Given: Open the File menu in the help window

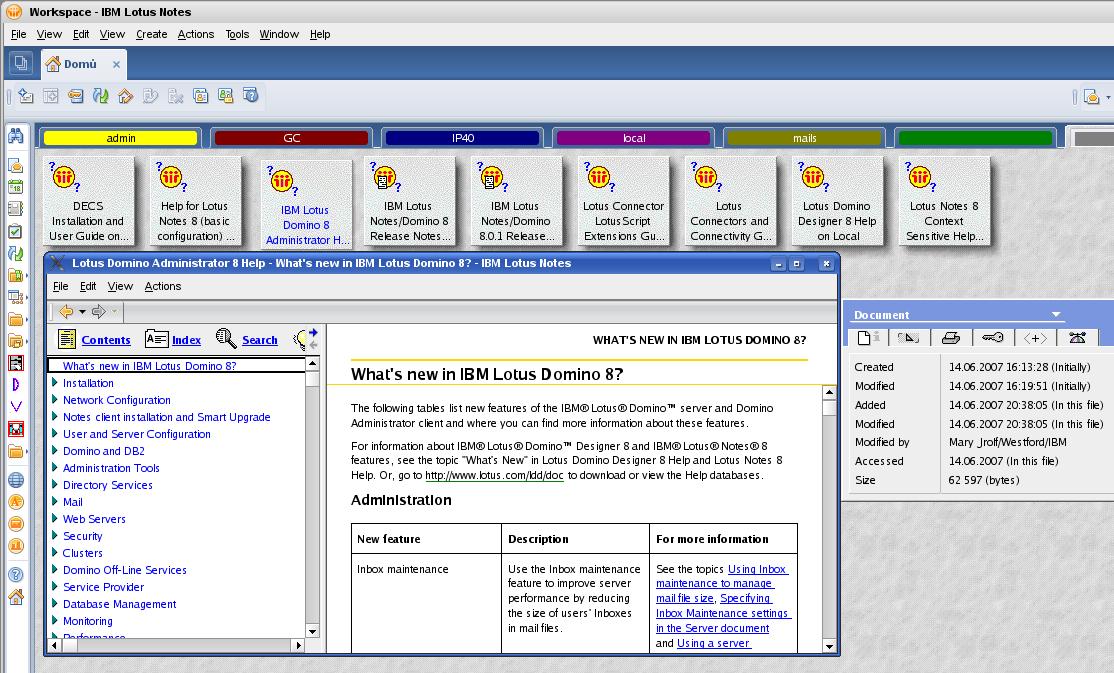Looking at the screenshot, I should pos(60,286).
